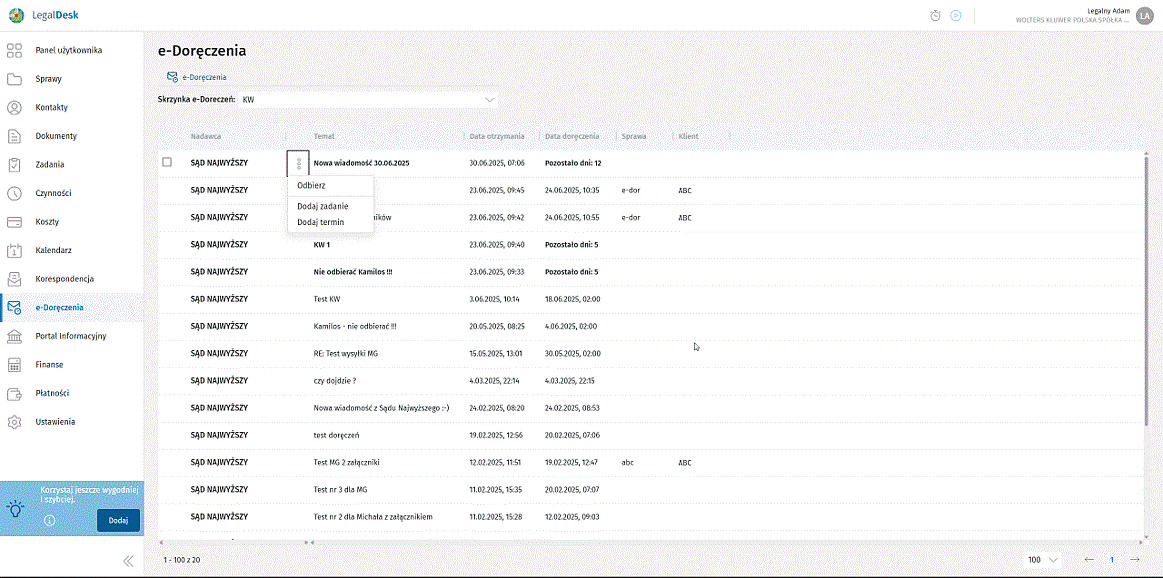
Task: Click horizontal scrollbar under Nadawca column
Action: point(232,542)
